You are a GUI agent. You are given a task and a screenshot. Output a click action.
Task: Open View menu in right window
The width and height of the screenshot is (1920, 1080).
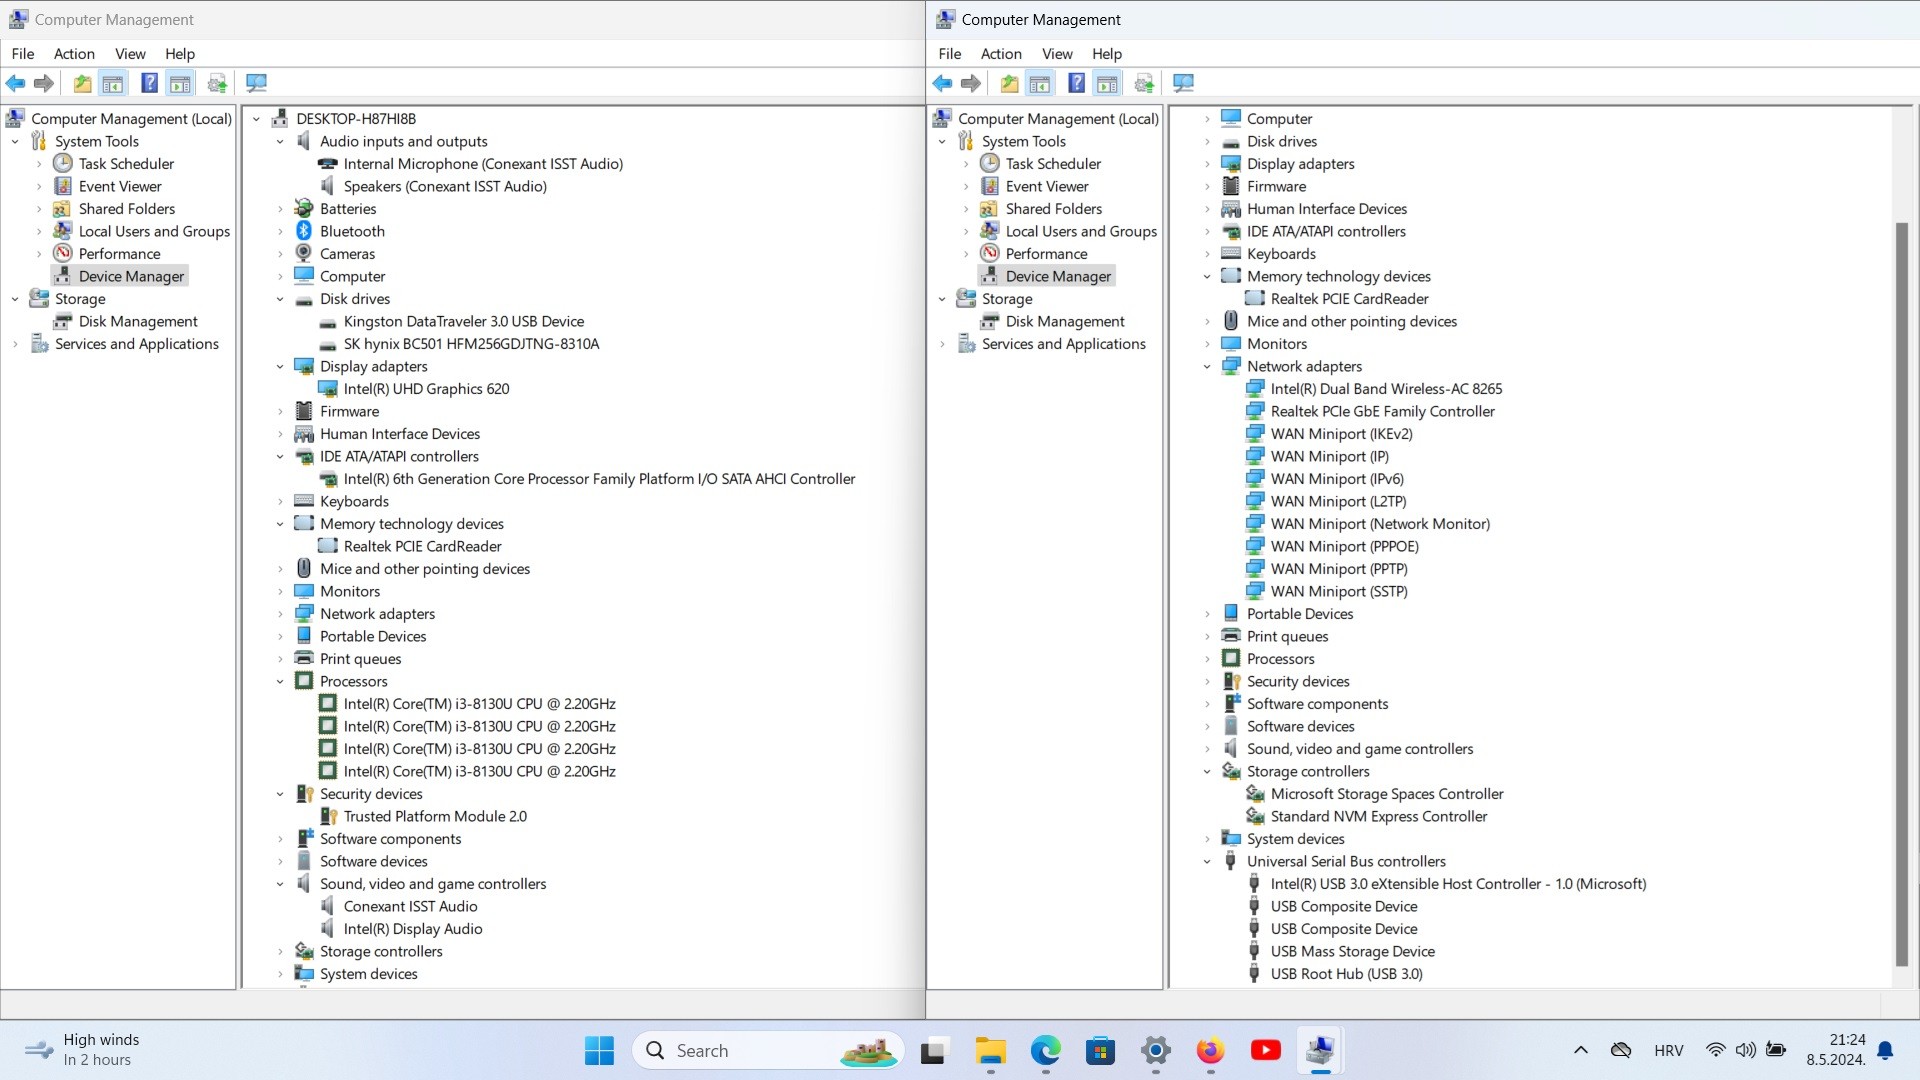1057,54
